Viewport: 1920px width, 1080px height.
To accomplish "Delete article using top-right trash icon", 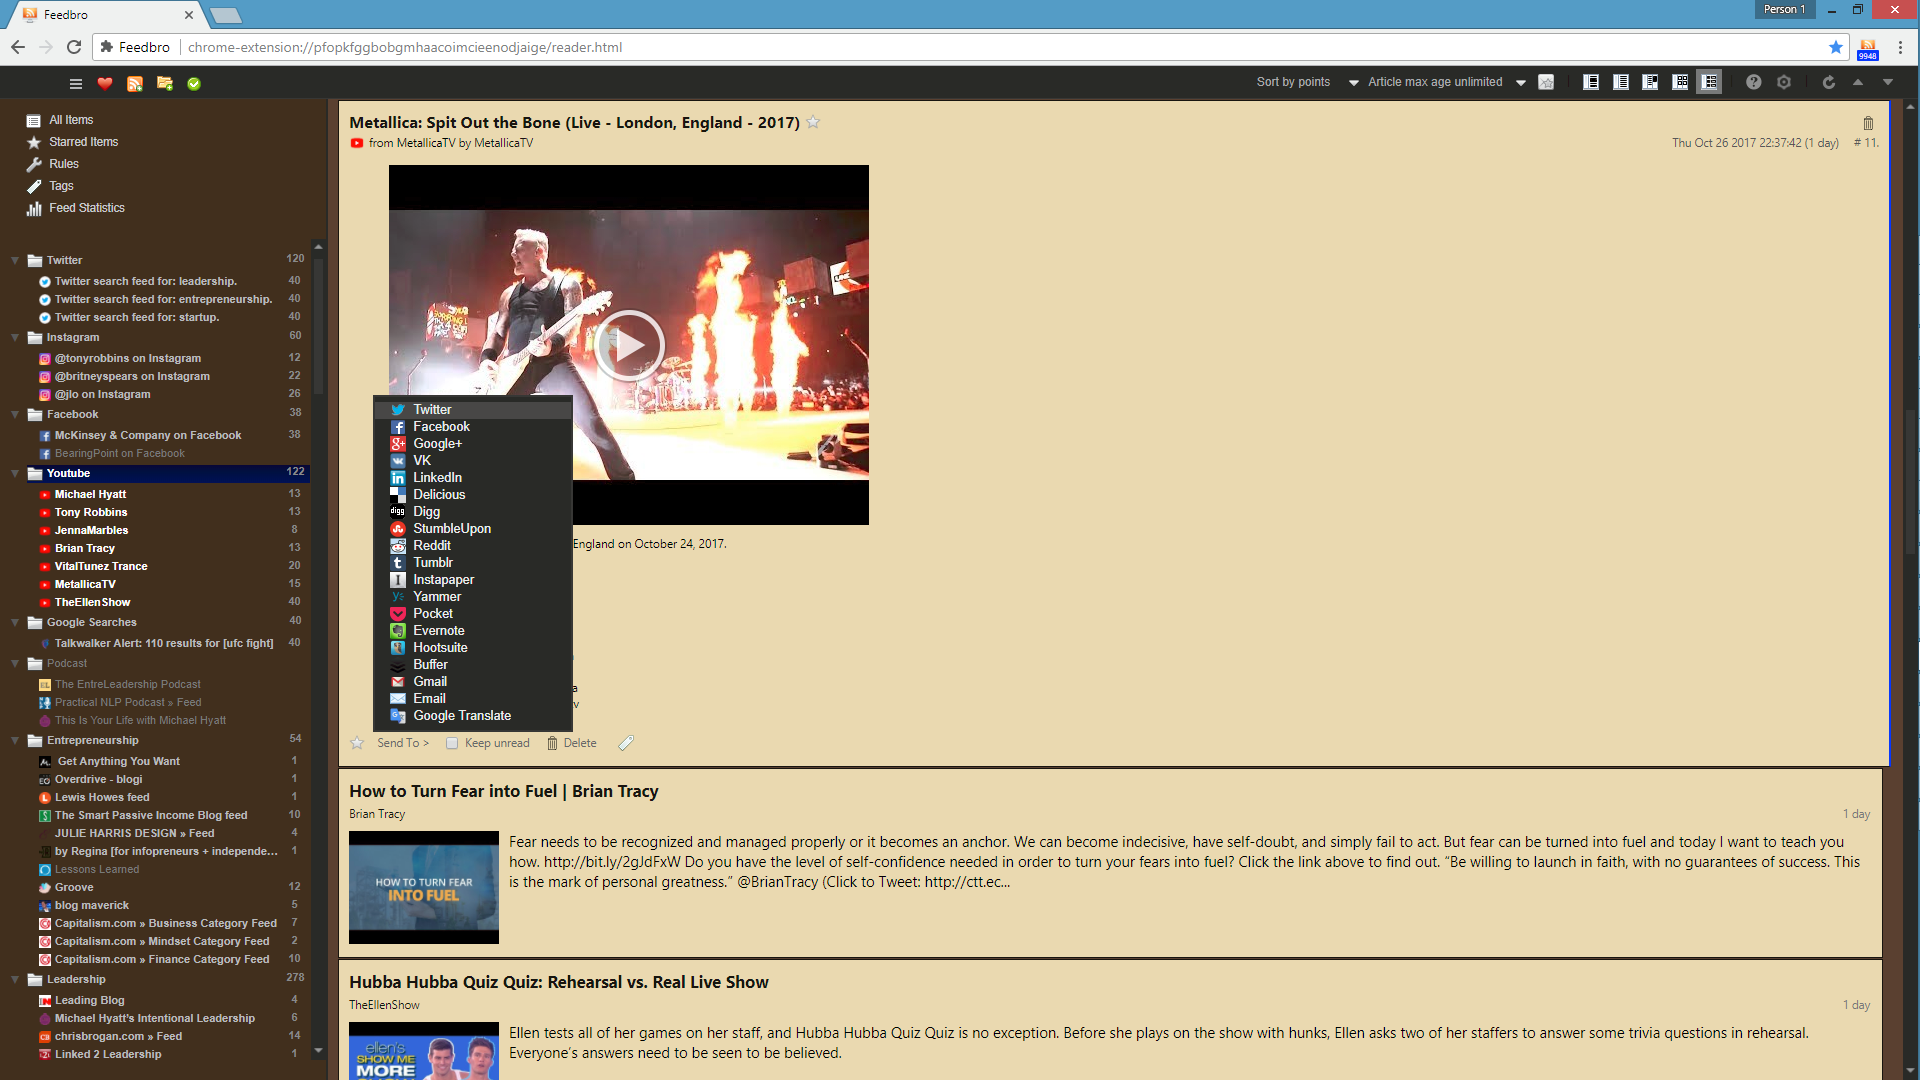I will [x=1868, y=123].
